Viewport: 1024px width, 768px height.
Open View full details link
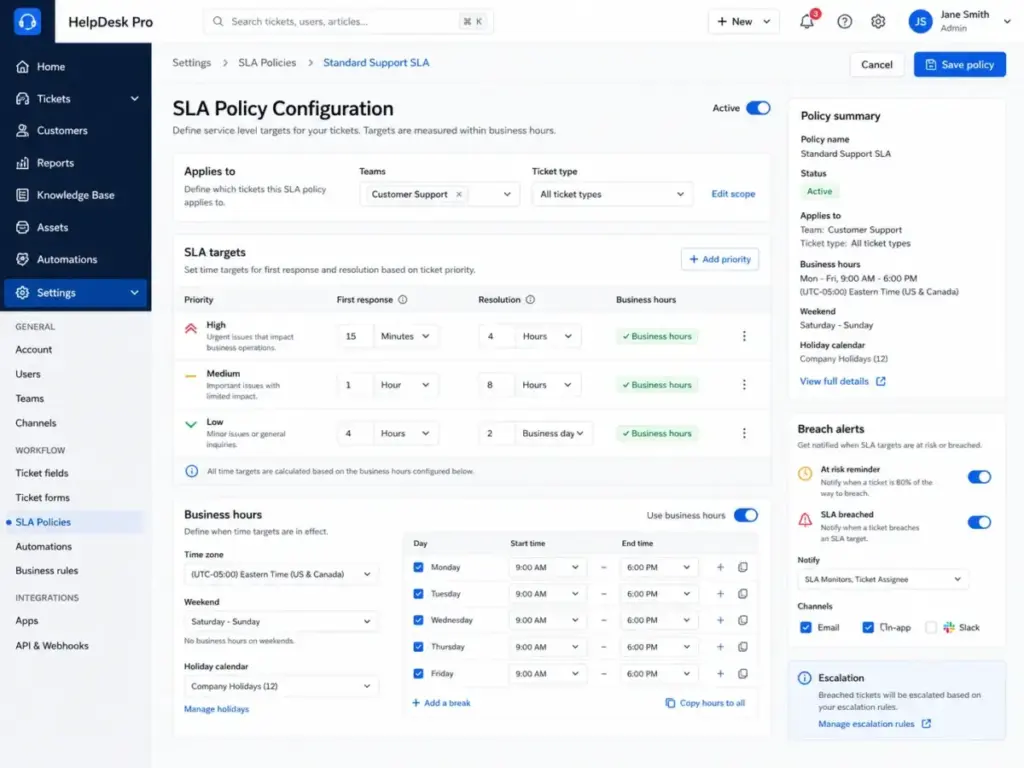click(842, 381)
